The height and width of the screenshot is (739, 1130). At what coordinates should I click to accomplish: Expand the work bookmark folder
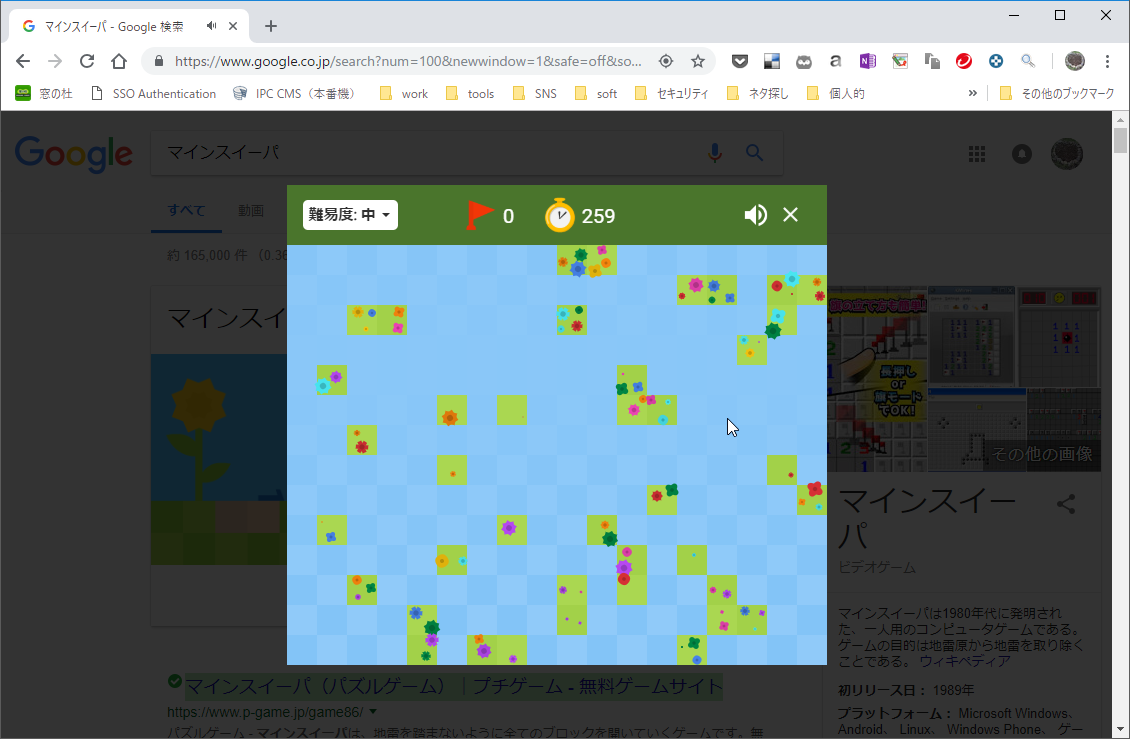pyautogui.click(x=404, y=93)
